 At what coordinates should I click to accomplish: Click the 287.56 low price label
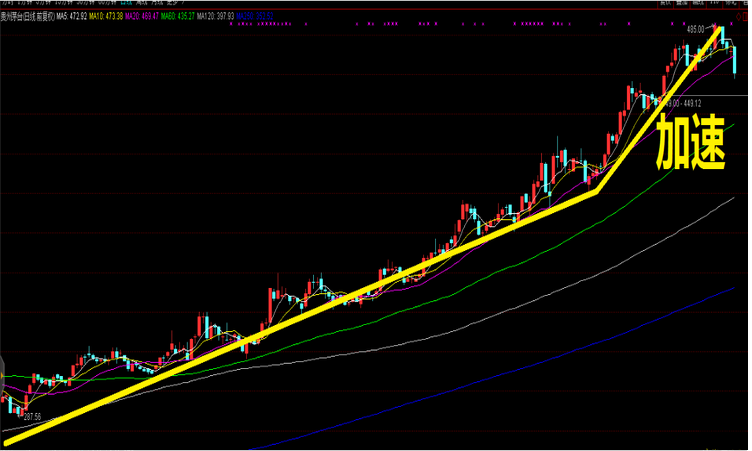click(32, 417)
